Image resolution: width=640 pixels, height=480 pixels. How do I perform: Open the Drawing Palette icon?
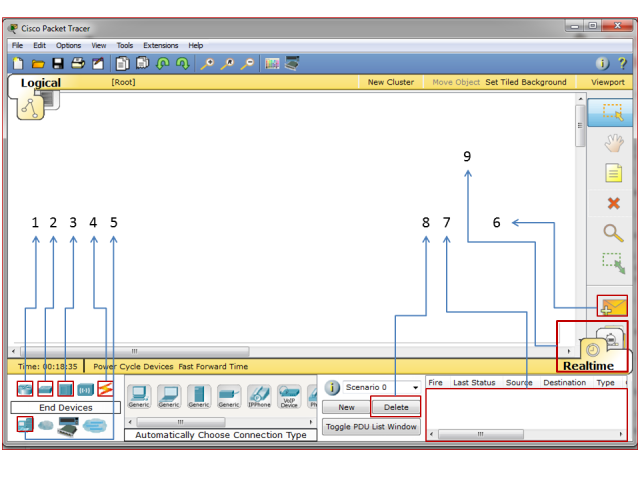click(x=272, y=64)
